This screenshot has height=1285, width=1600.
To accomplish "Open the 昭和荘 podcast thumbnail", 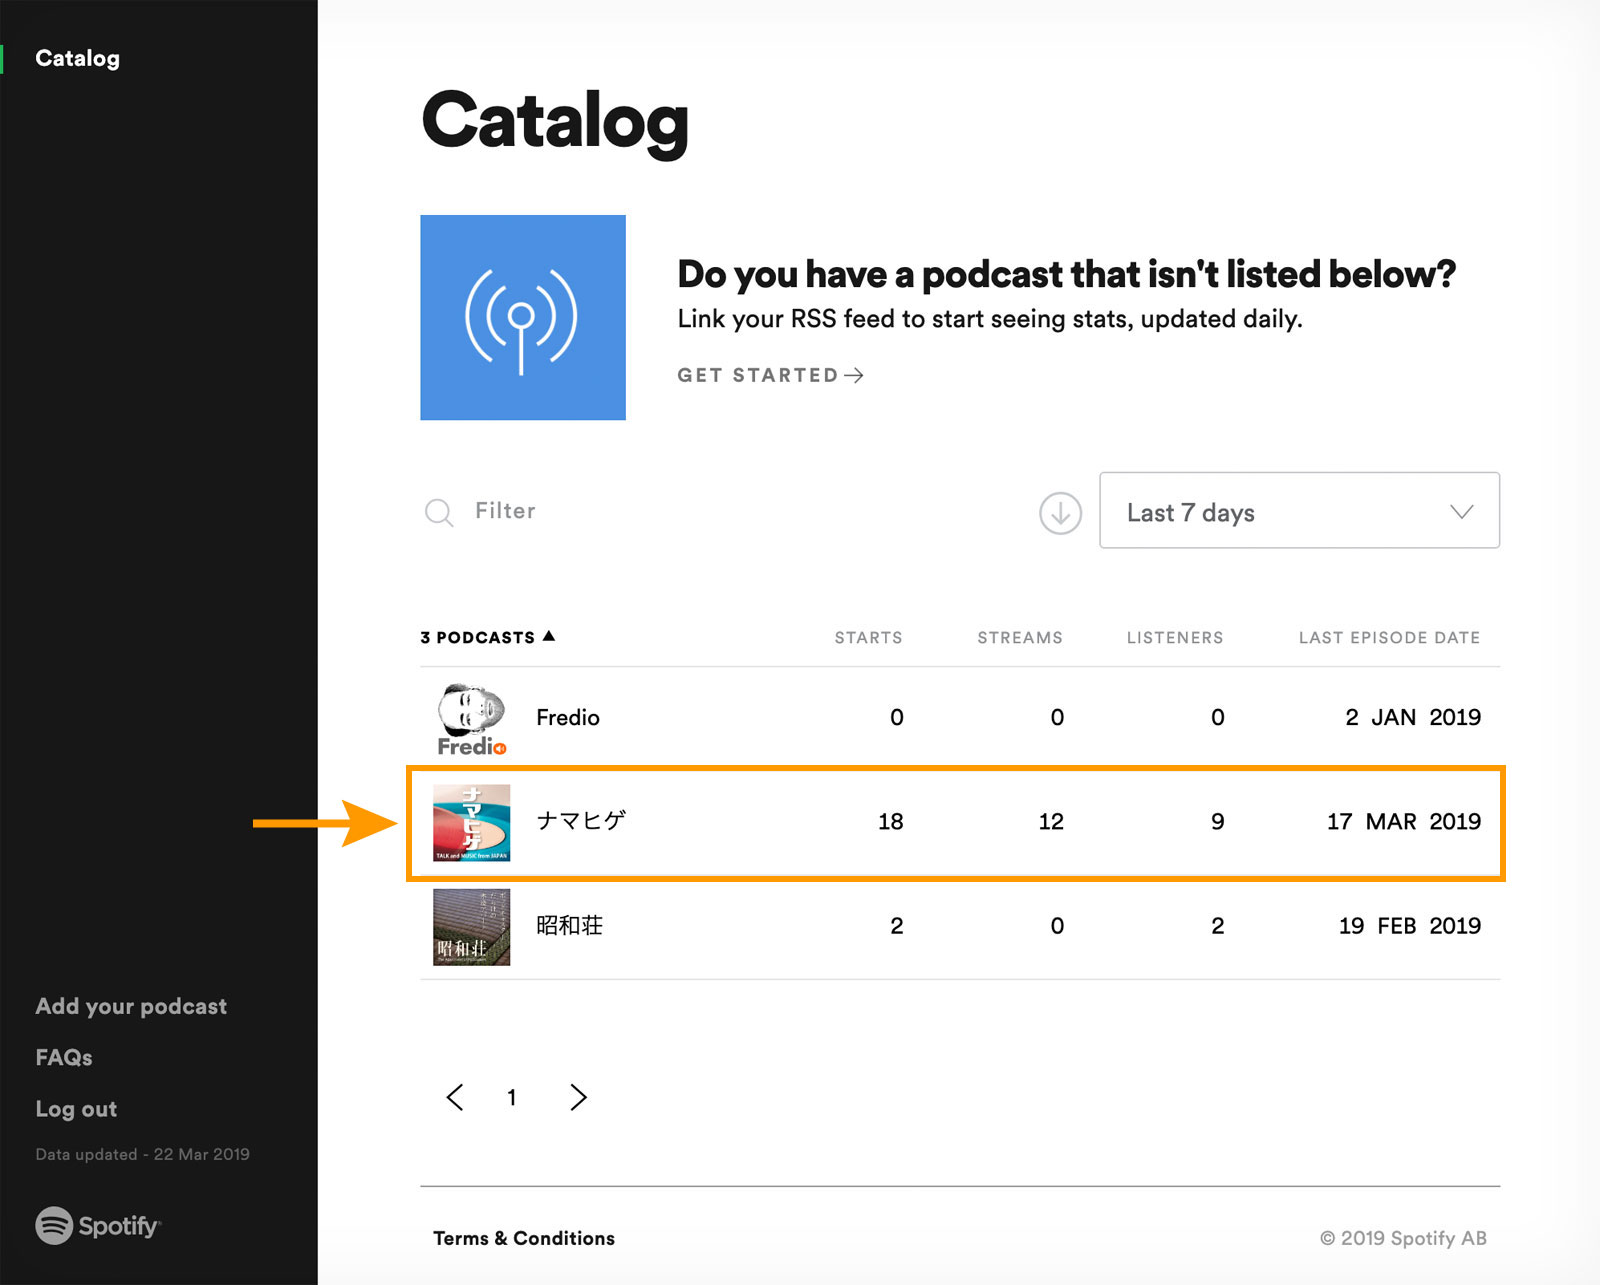I will tap(472, 927).
